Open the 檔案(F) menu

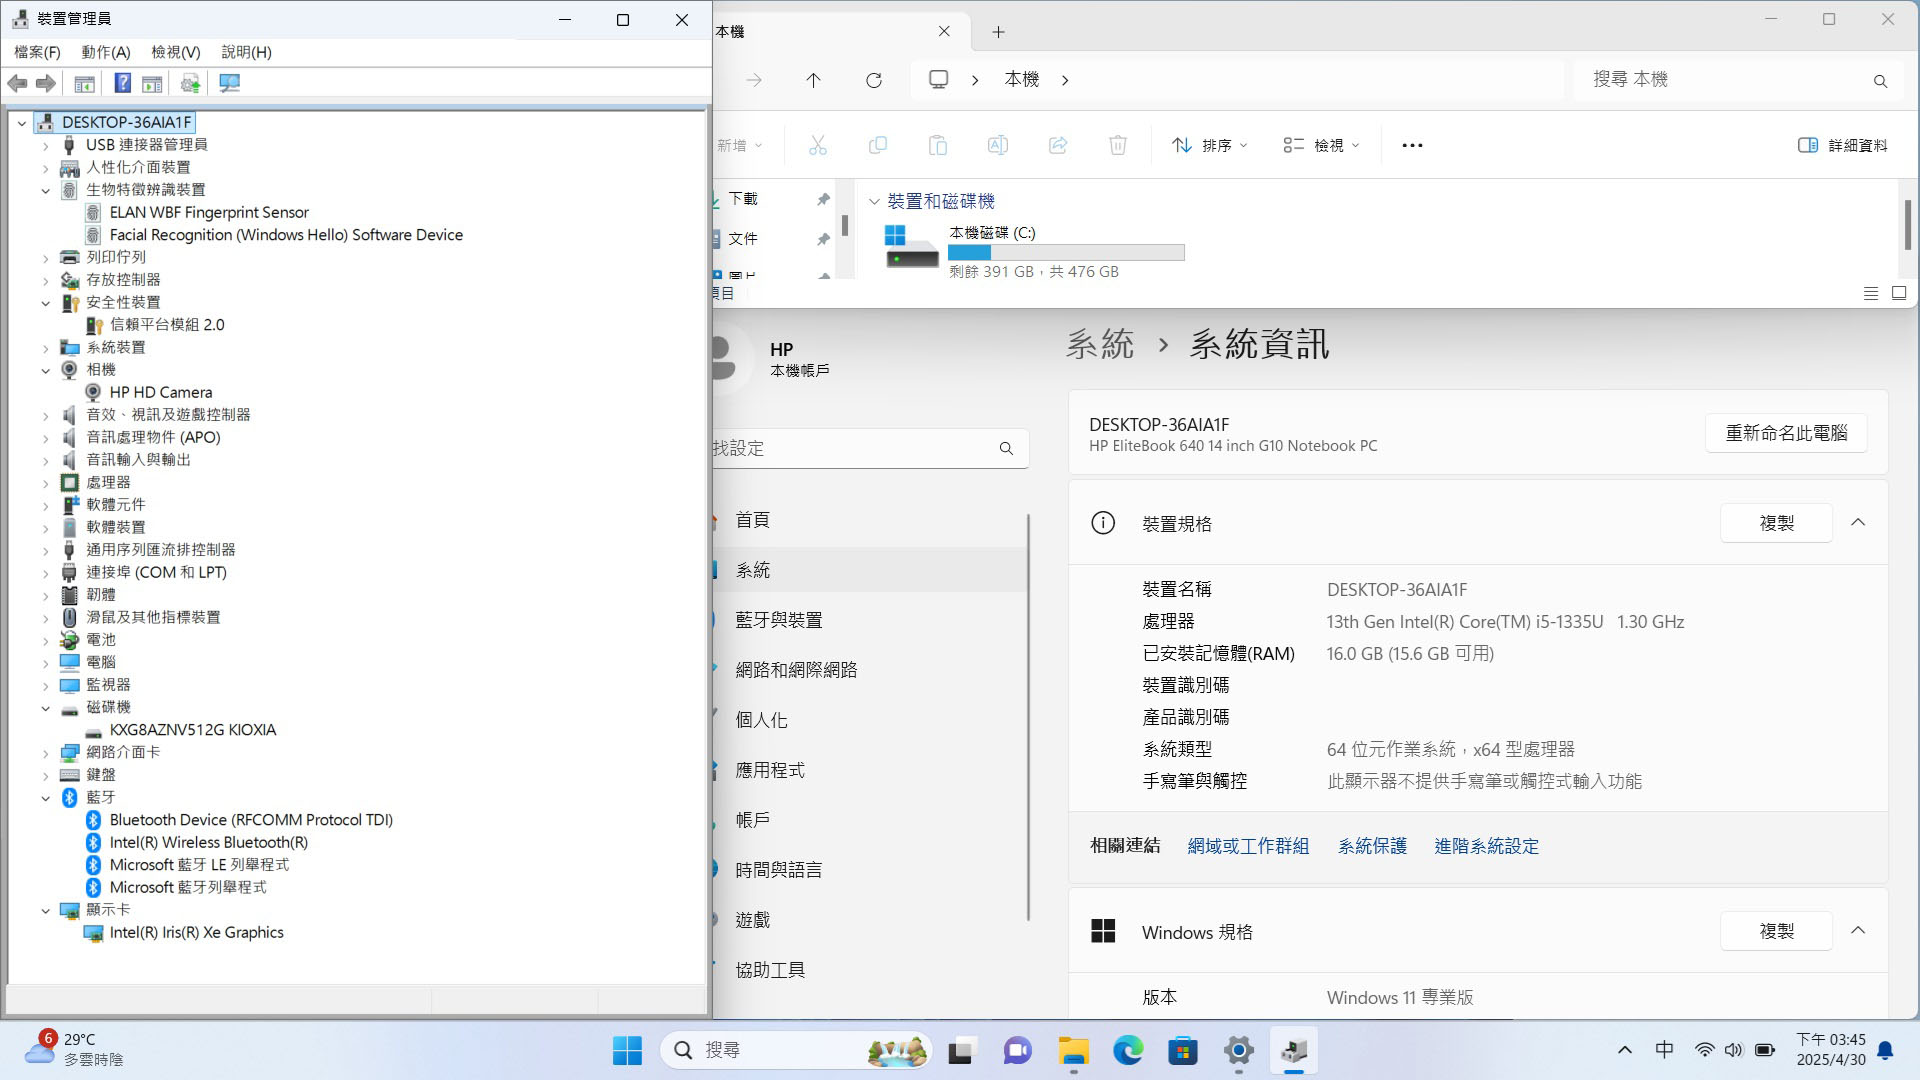(x=37, y=52)
